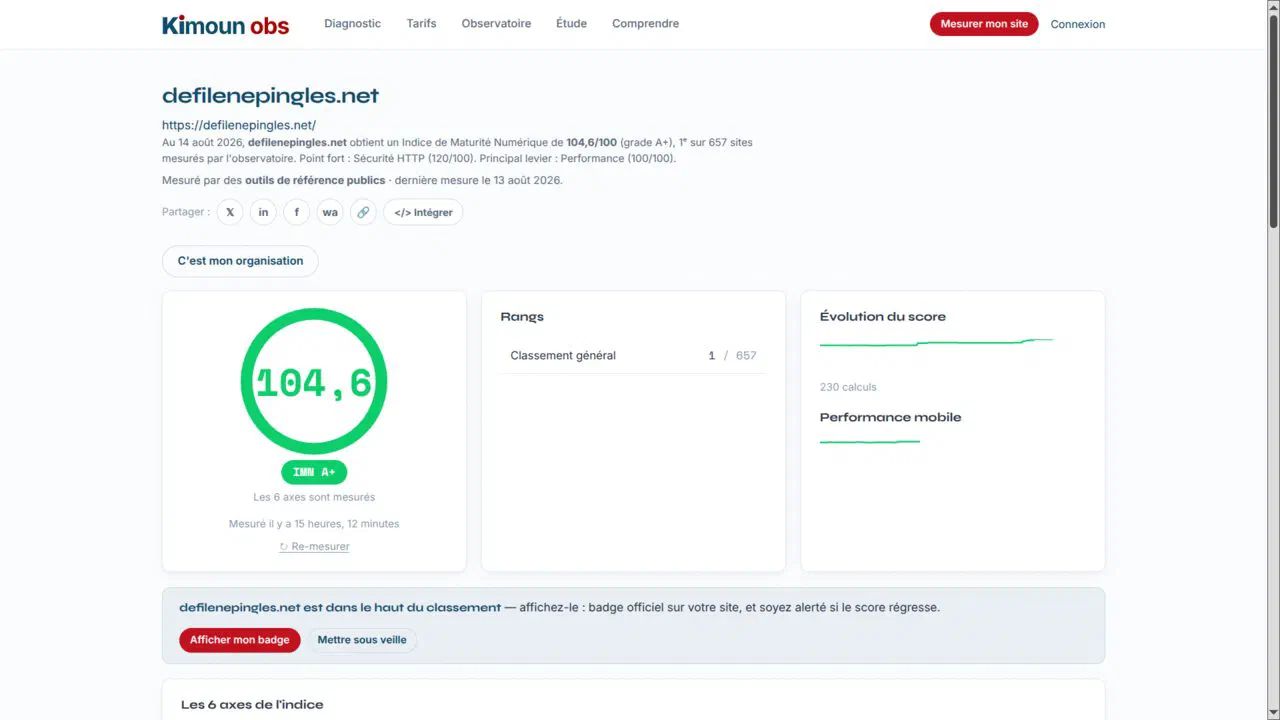This screenshot has width=1280, height=720.
Task: Click the '230 calculs' text
Action: (848, 387)
